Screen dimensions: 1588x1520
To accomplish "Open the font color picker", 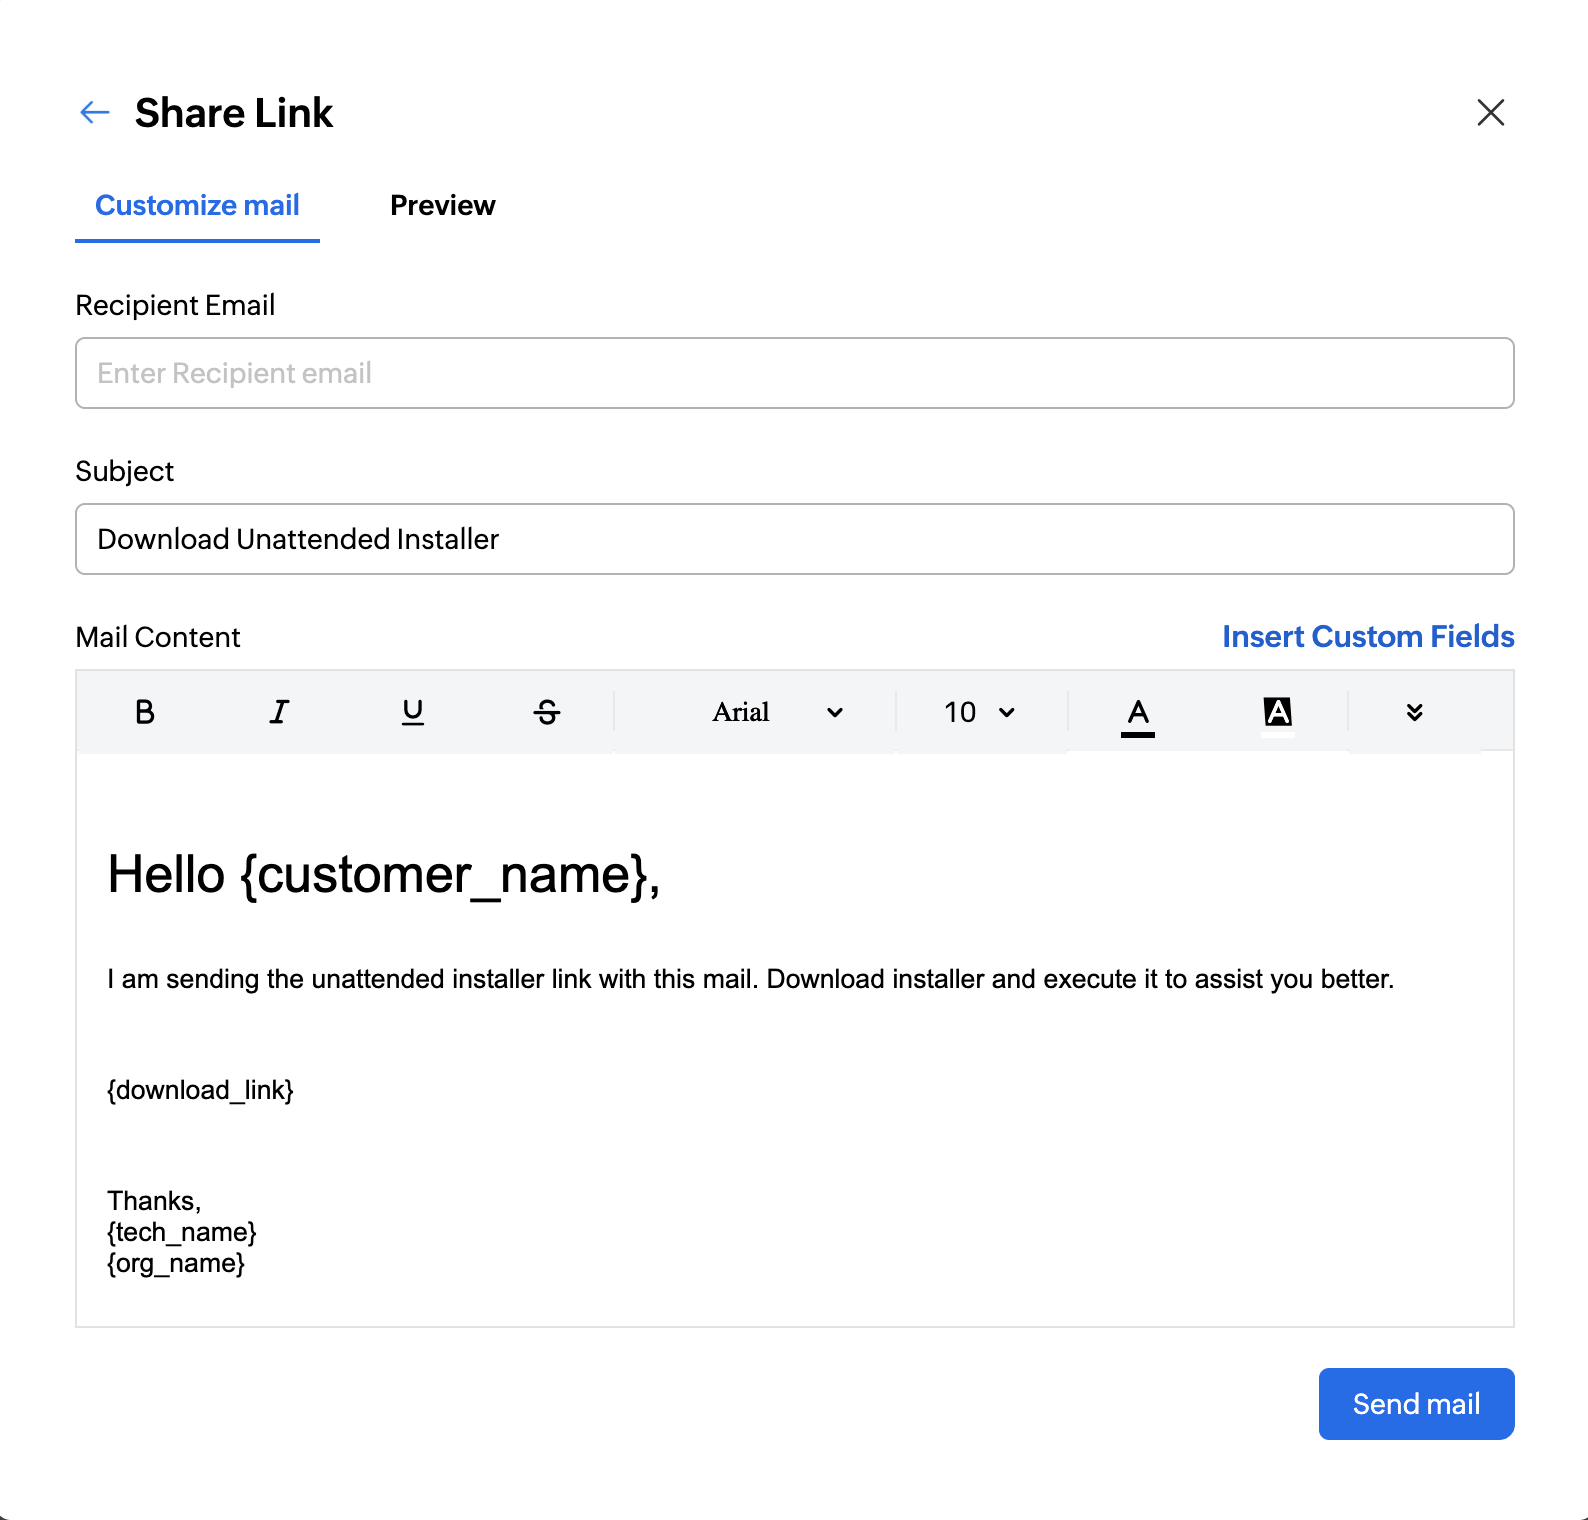I will [x=1137, y=713].
